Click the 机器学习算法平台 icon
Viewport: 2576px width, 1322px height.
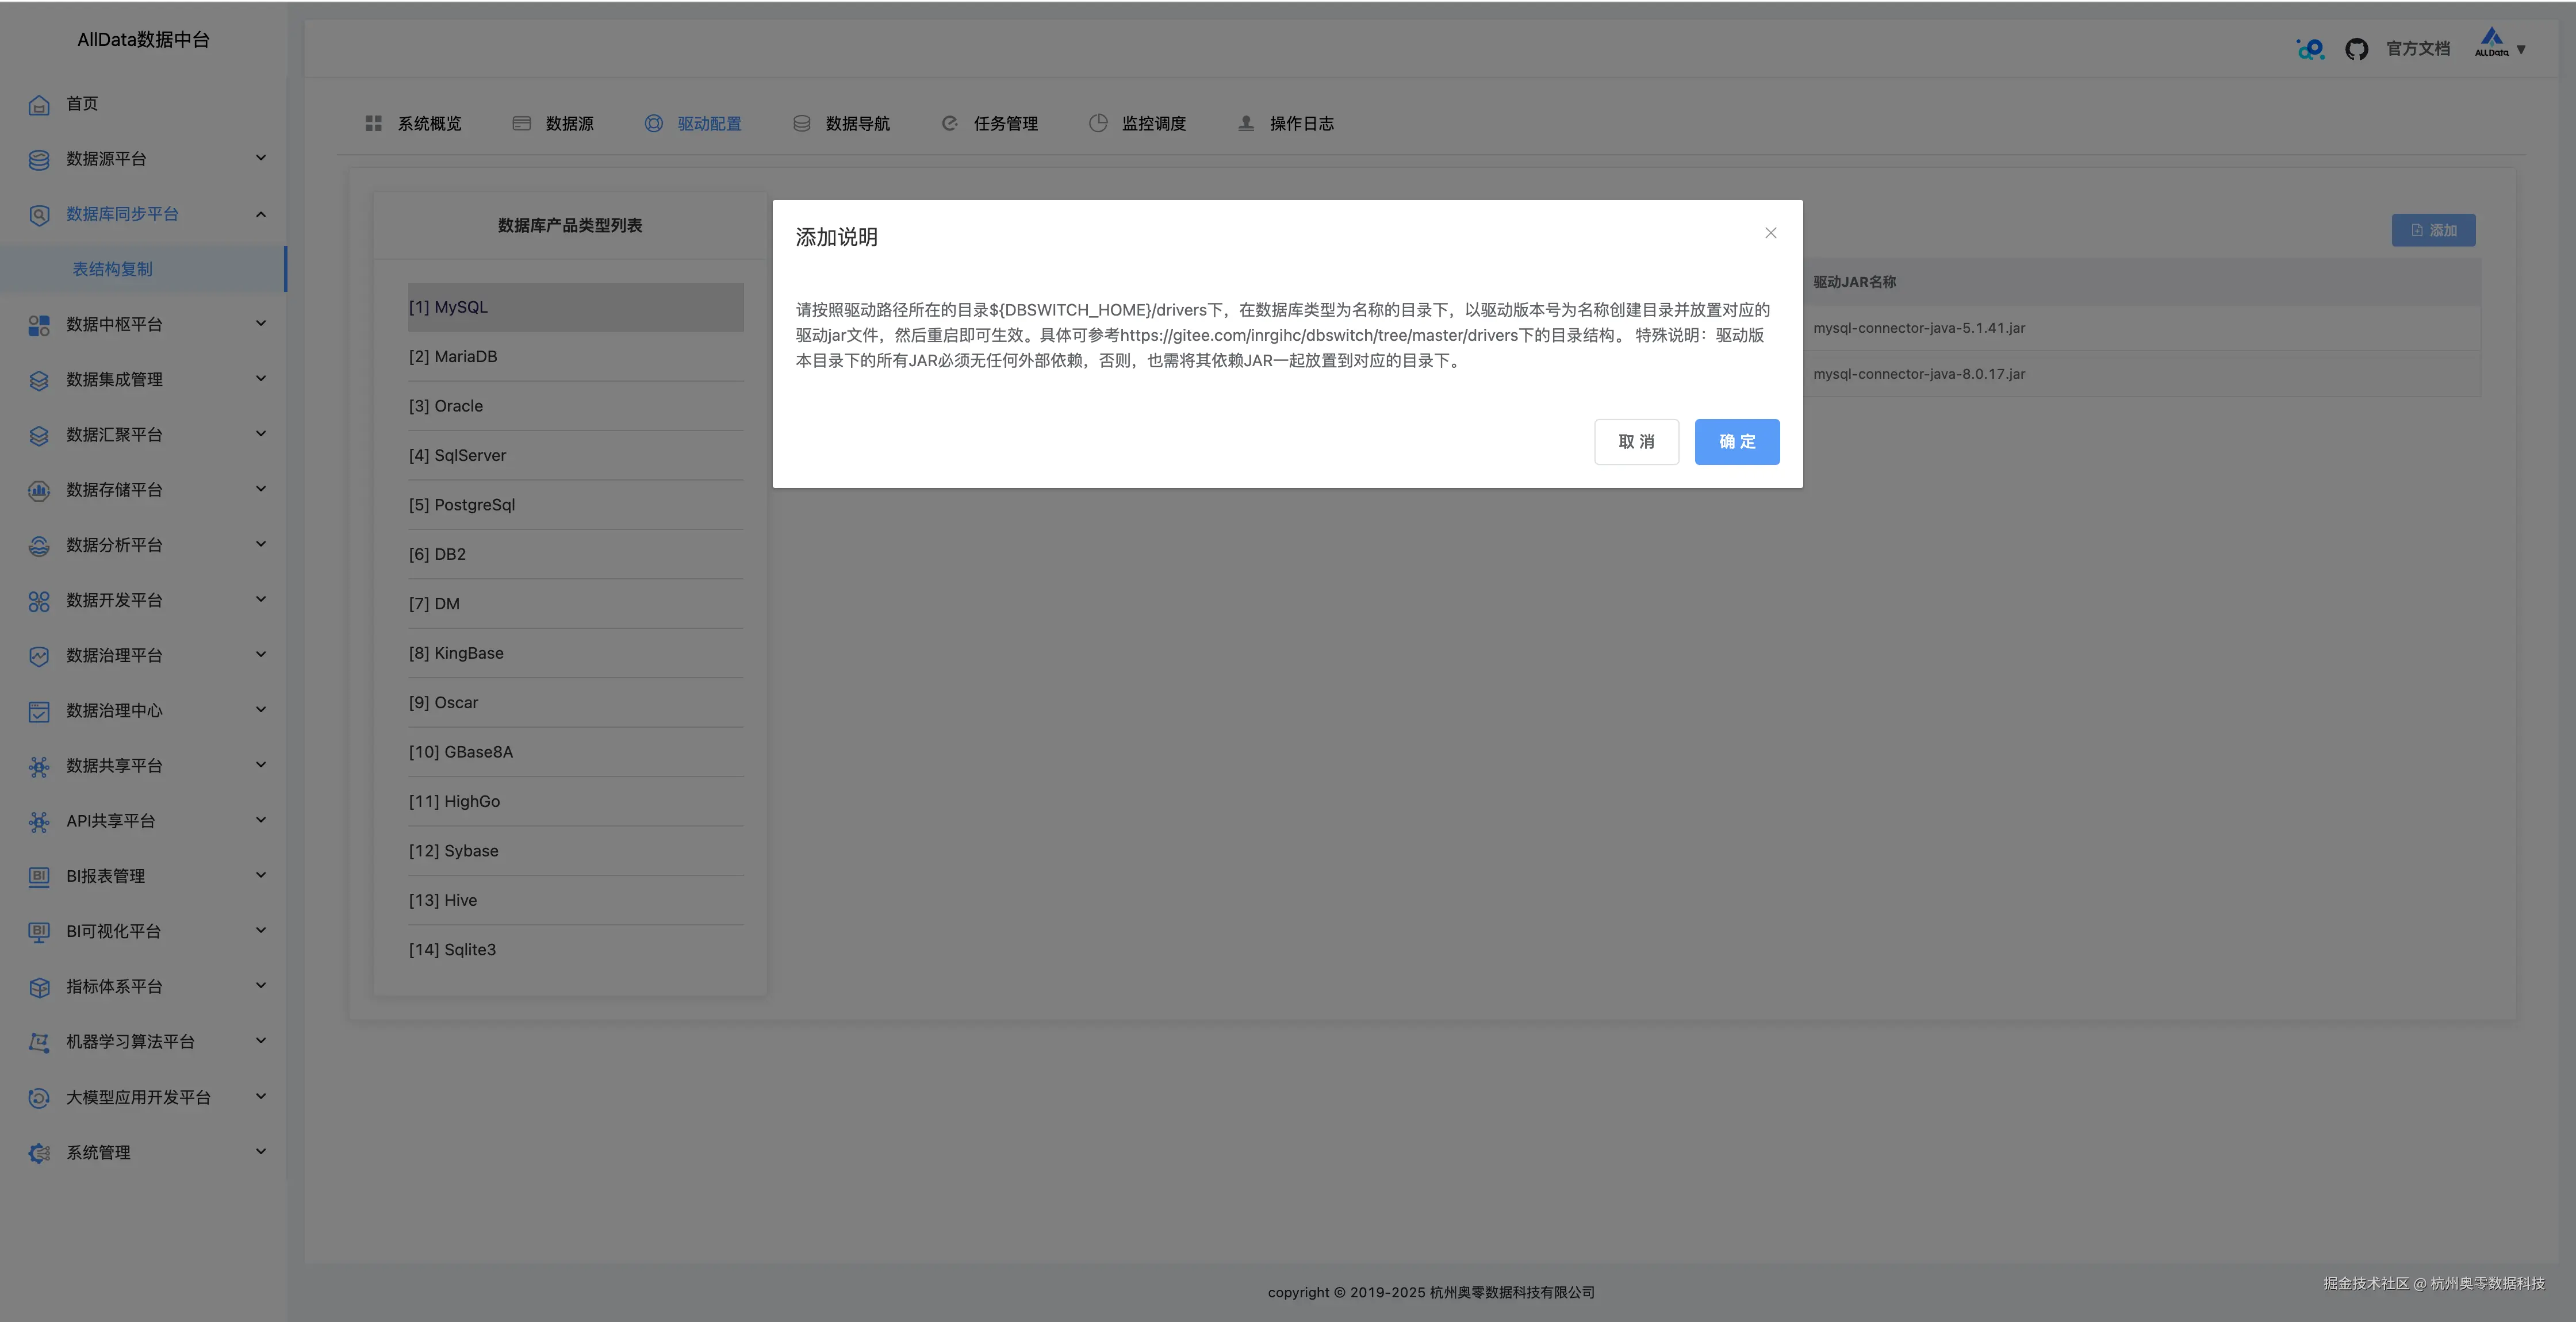39,1042
